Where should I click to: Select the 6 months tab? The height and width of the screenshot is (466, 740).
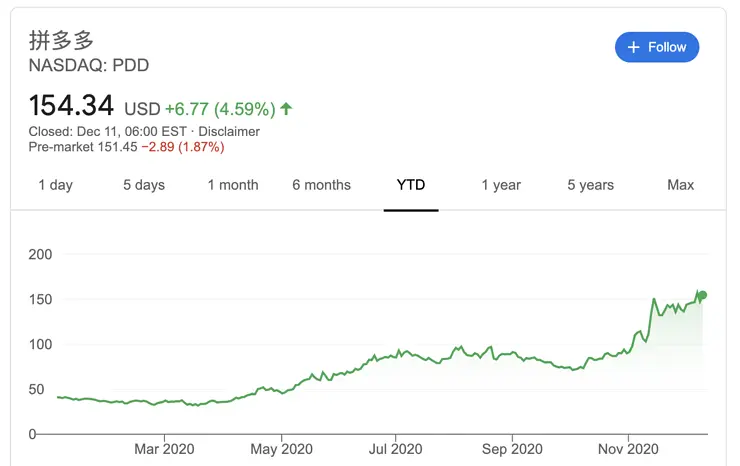click(x=322, y=185)
